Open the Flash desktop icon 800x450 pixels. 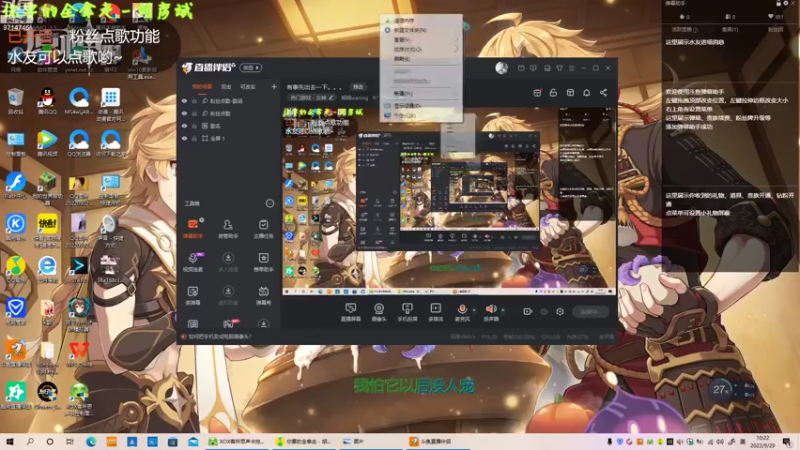pyautogui.click(x=15, y=185)
